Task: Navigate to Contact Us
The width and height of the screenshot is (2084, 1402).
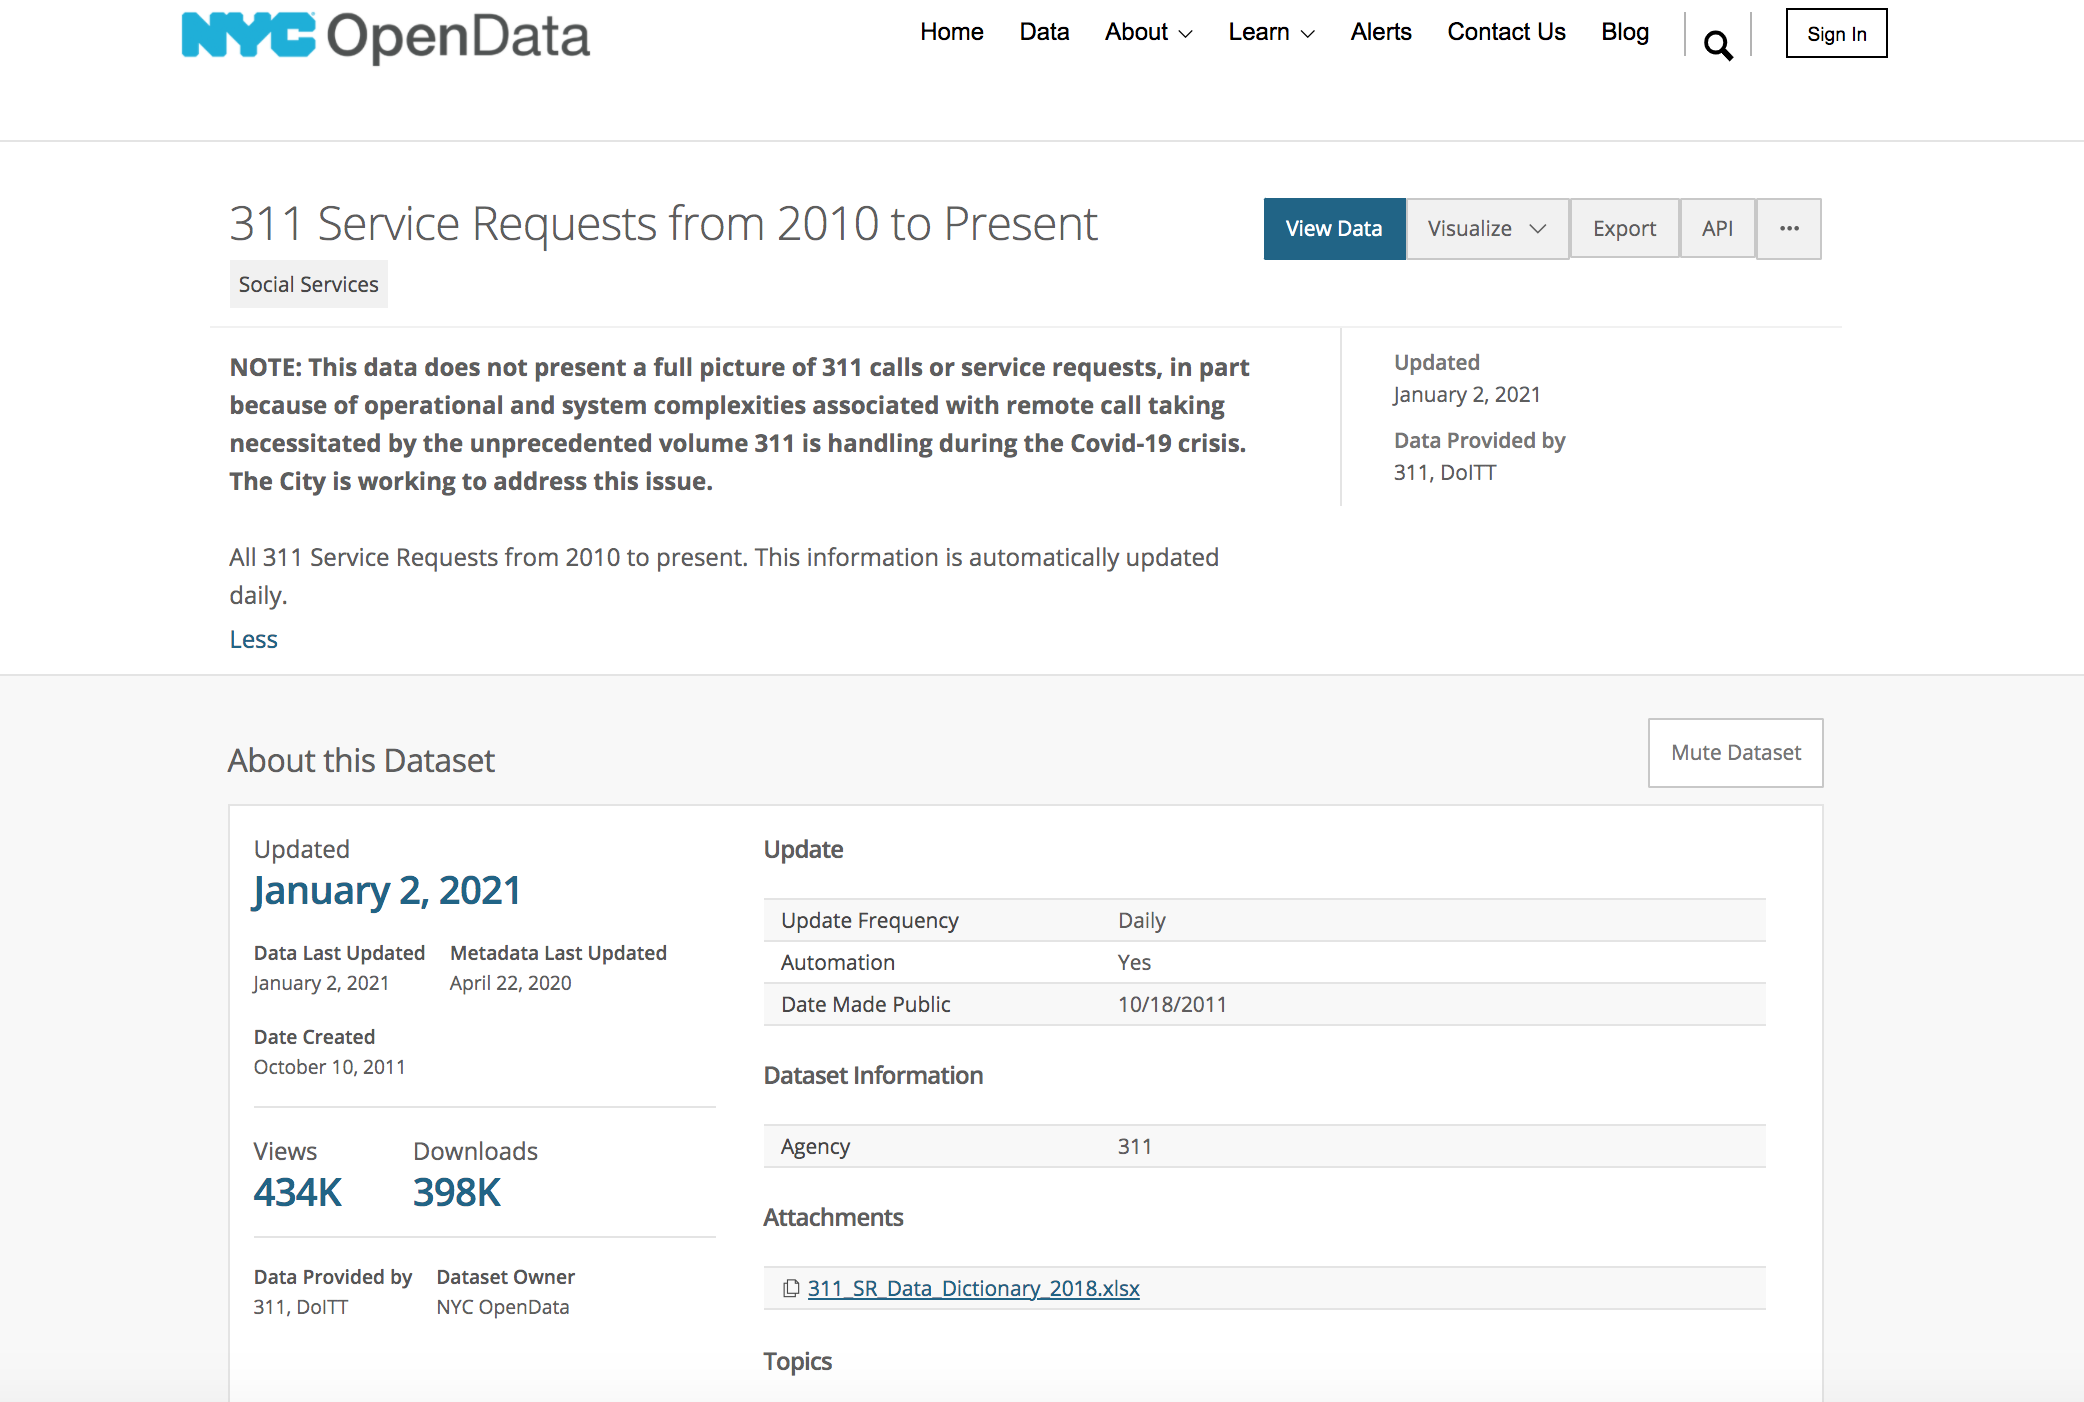Action: [1506, 32]
